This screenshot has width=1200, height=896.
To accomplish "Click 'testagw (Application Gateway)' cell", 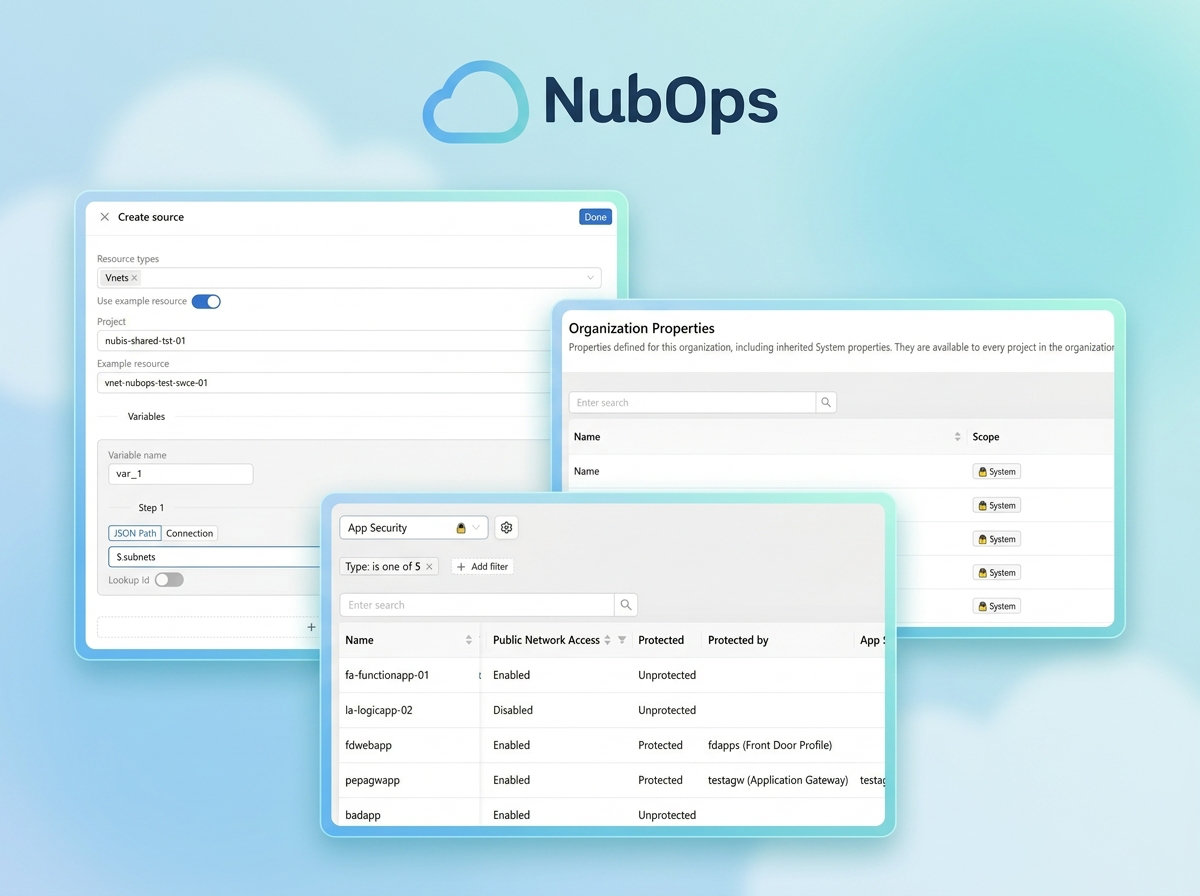I will click(x=778, y=780).
